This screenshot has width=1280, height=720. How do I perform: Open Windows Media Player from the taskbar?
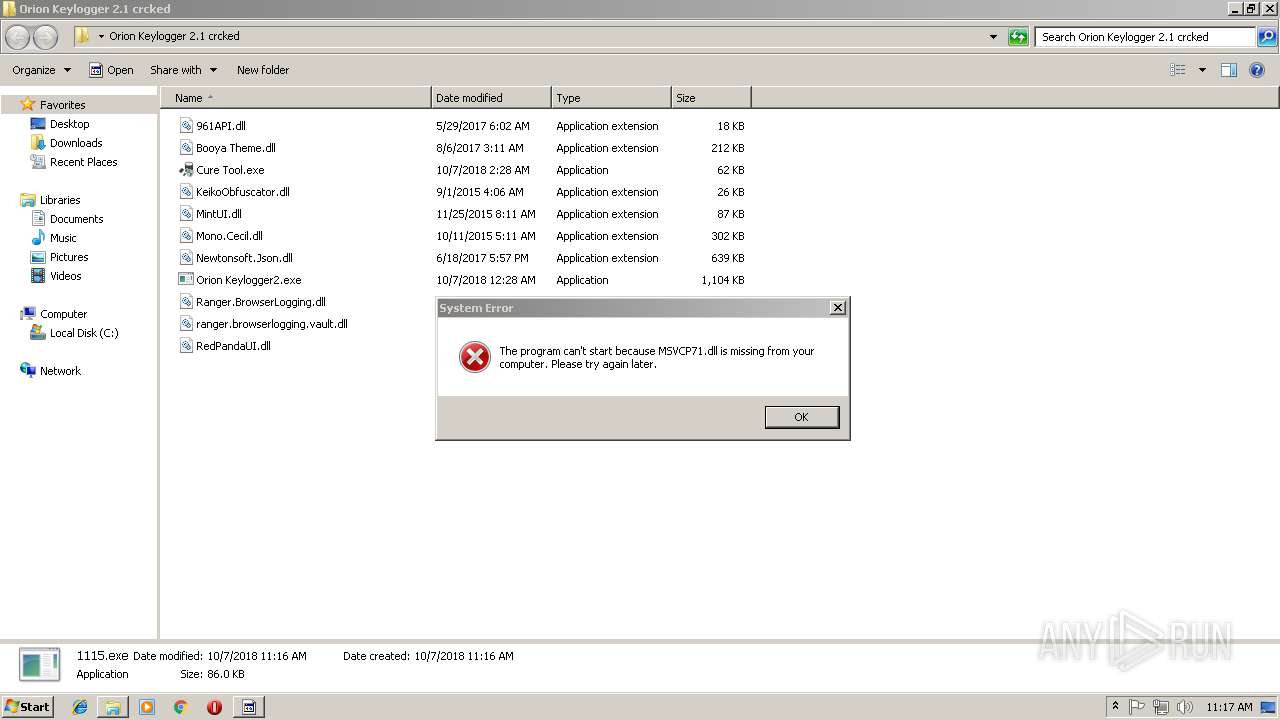click(147, 707)
